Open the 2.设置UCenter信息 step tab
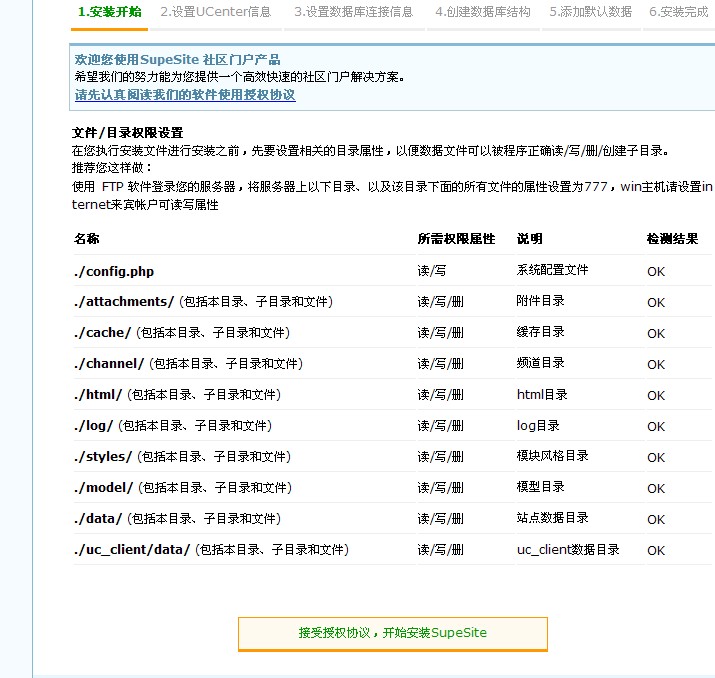 coord(216,11)
